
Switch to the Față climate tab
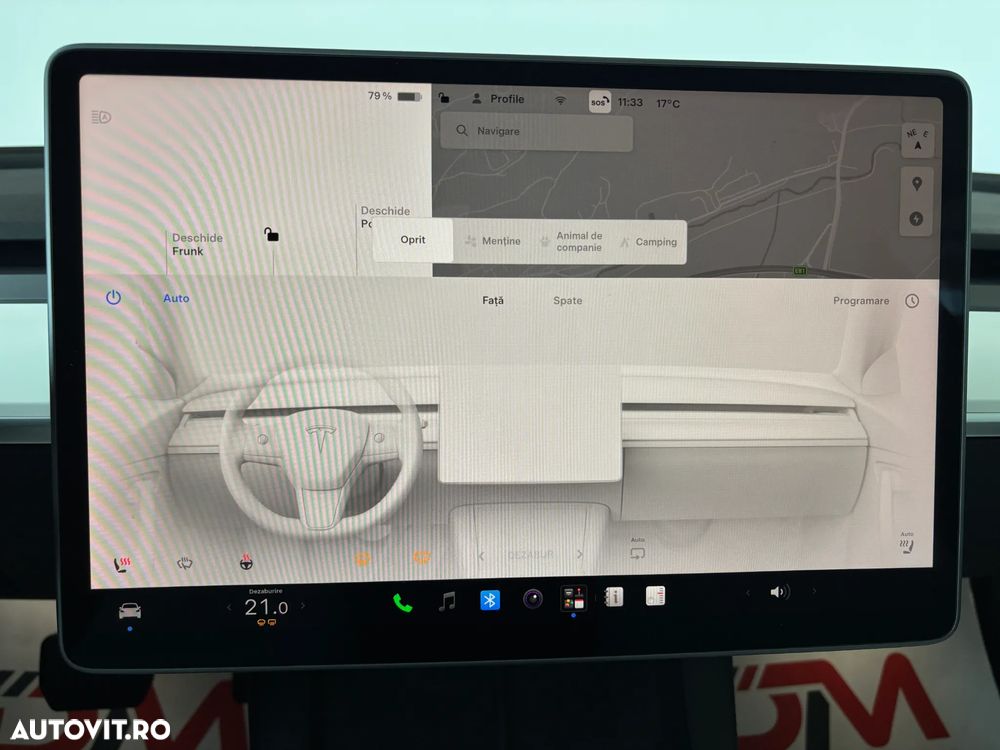(x=493, y=300)
